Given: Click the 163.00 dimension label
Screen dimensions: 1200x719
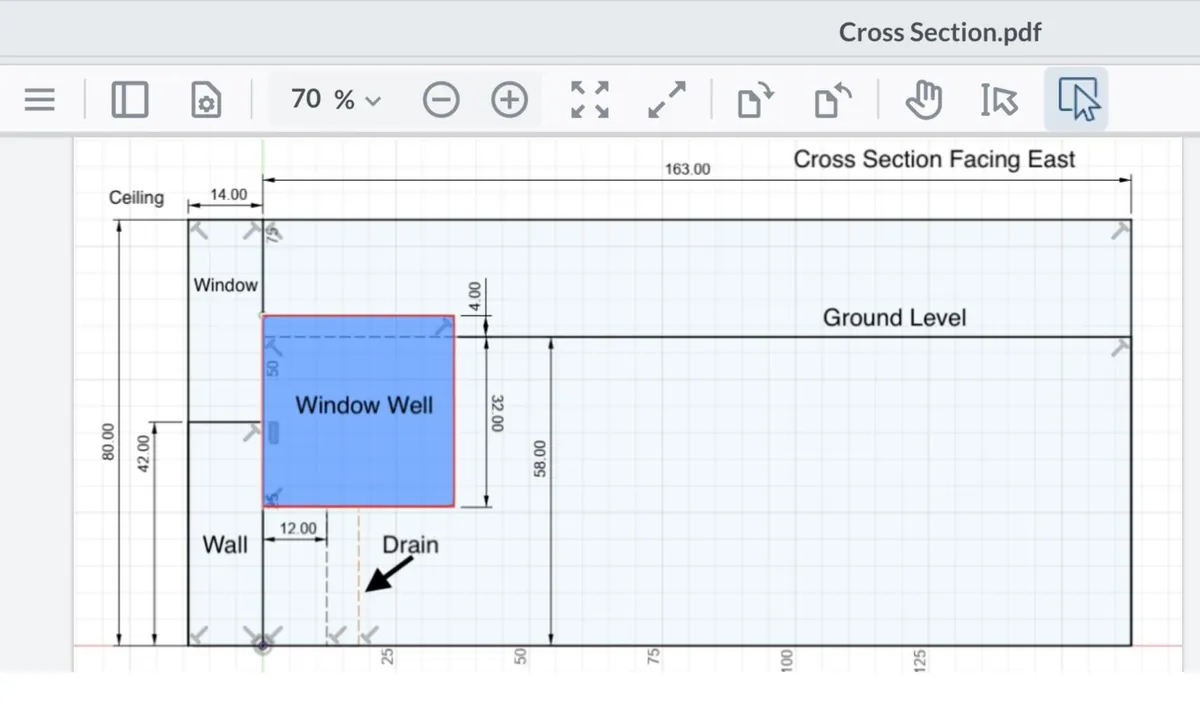Looking at the screenshot, I should click(687, 170).
